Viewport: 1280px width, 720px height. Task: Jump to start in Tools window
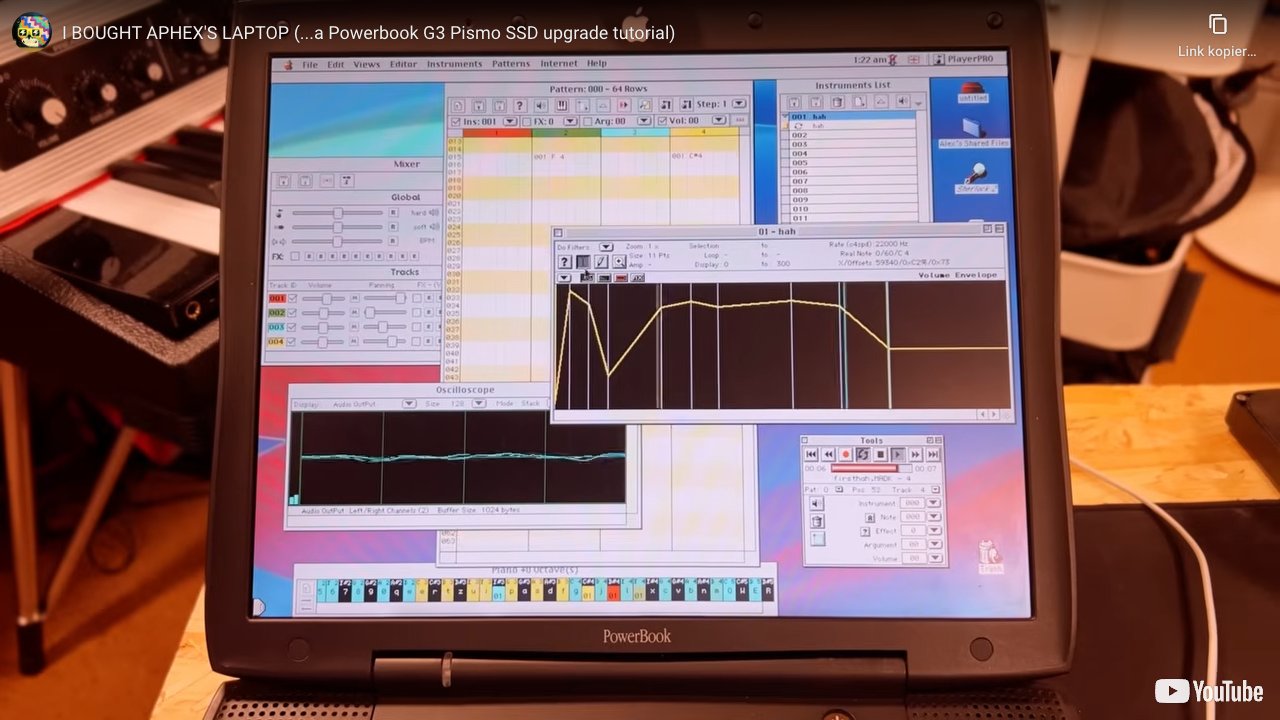(811, 454)
